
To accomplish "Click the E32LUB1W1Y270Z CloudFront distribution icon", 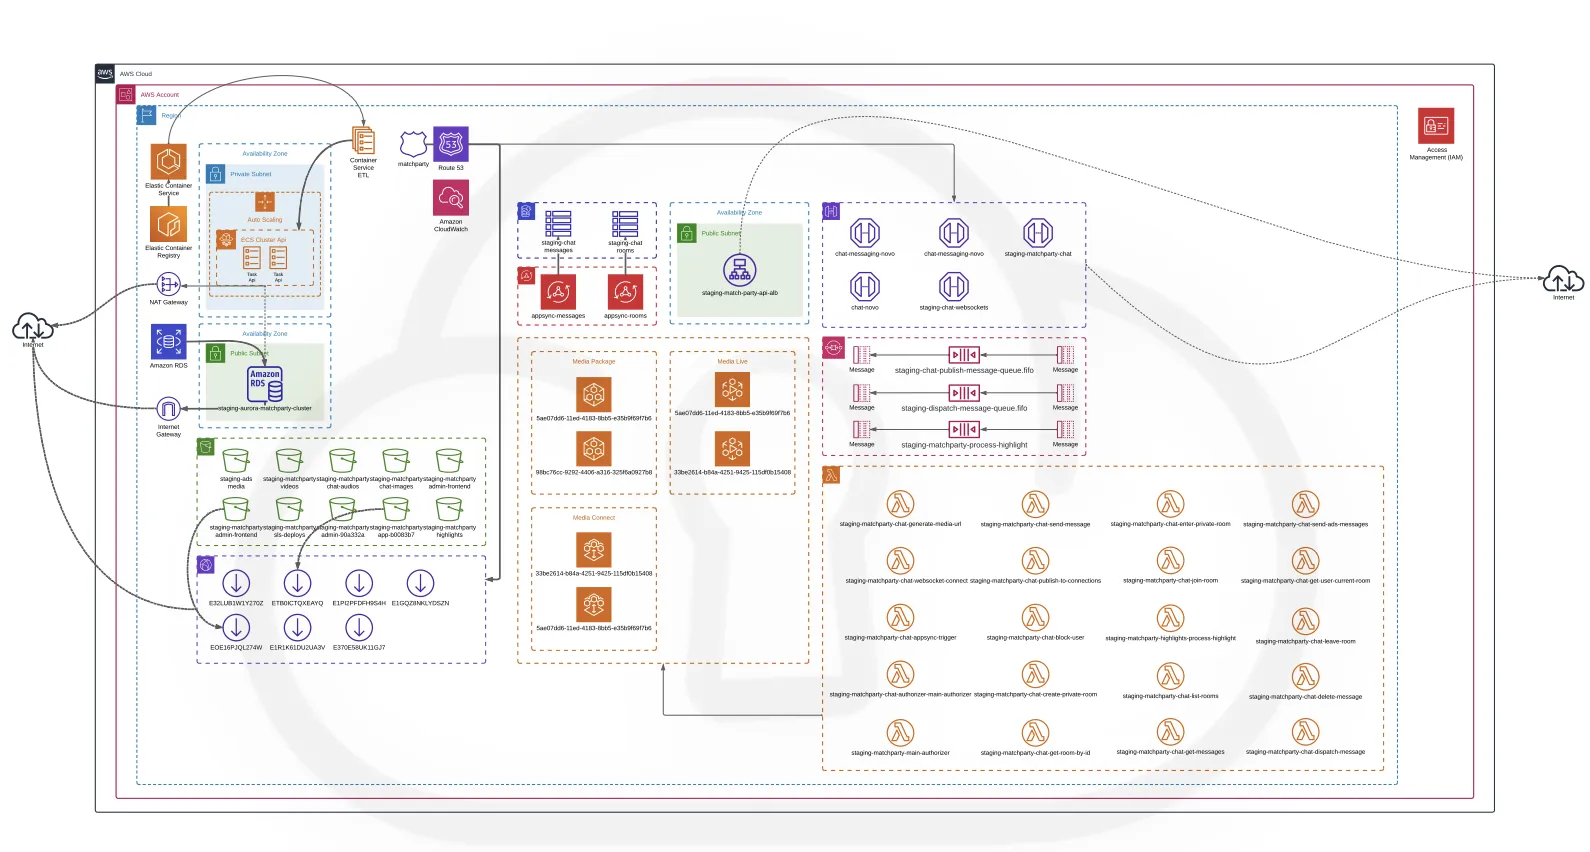I will point(236,583).
